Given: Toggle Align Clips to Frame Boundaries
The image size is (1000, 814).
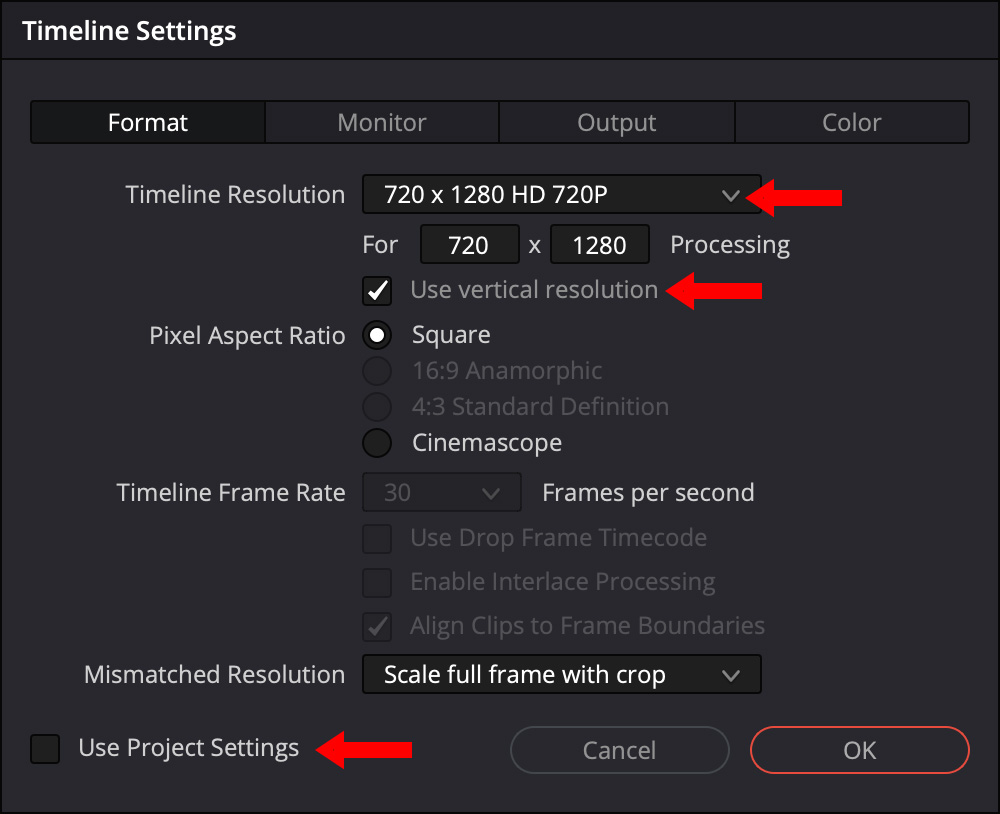Looking at the screenshot, I should click(376, 626).
